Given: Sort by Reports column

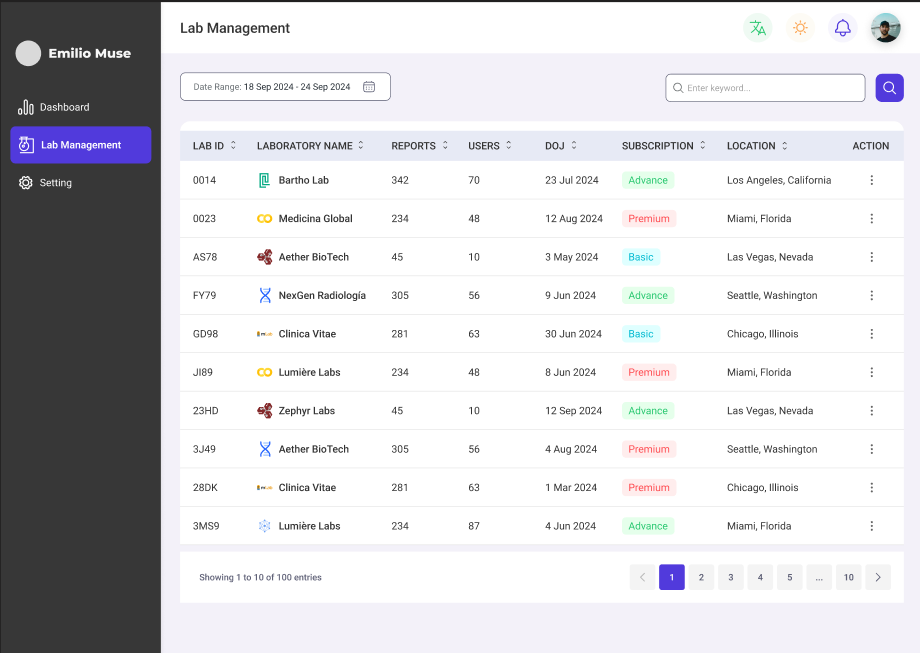Looking at the screenshot, I should (445, 145).
